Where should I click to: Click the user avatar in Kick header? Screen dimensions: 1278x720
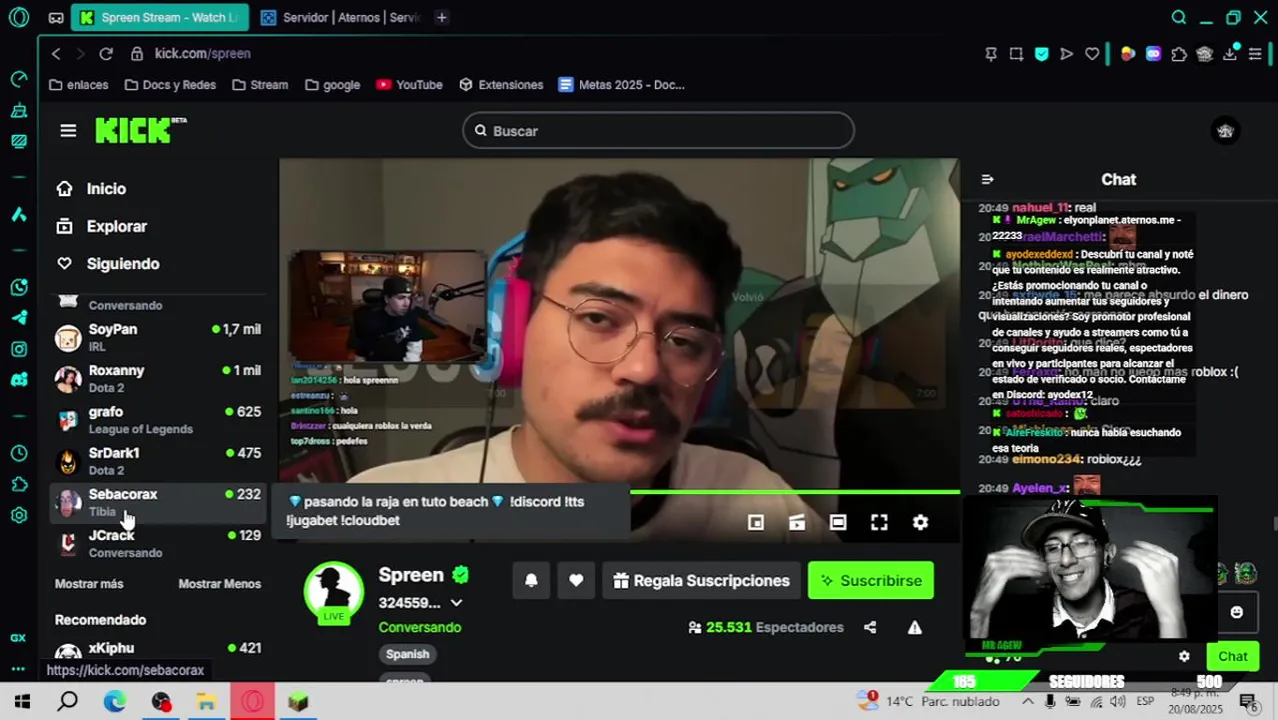coord(1225,131)
